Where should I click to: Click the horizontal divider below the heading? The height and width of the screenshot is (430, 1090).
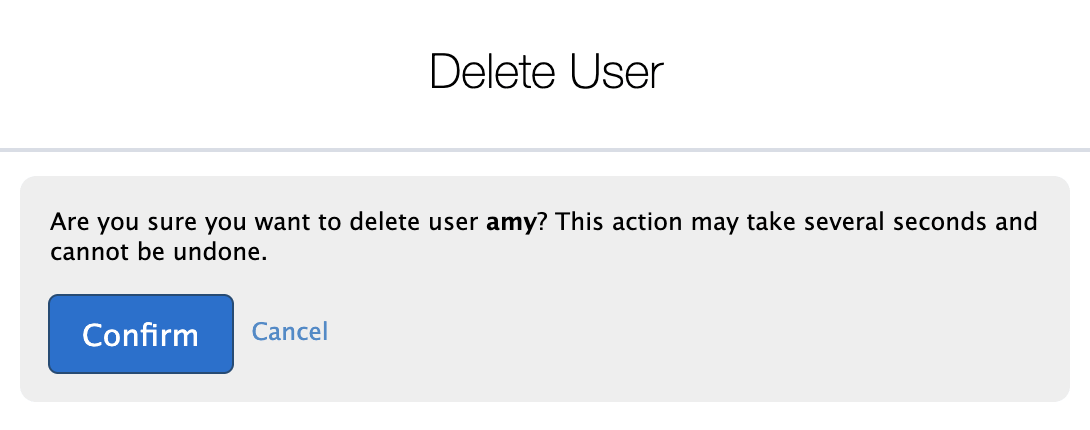click(x=545, y=149)
